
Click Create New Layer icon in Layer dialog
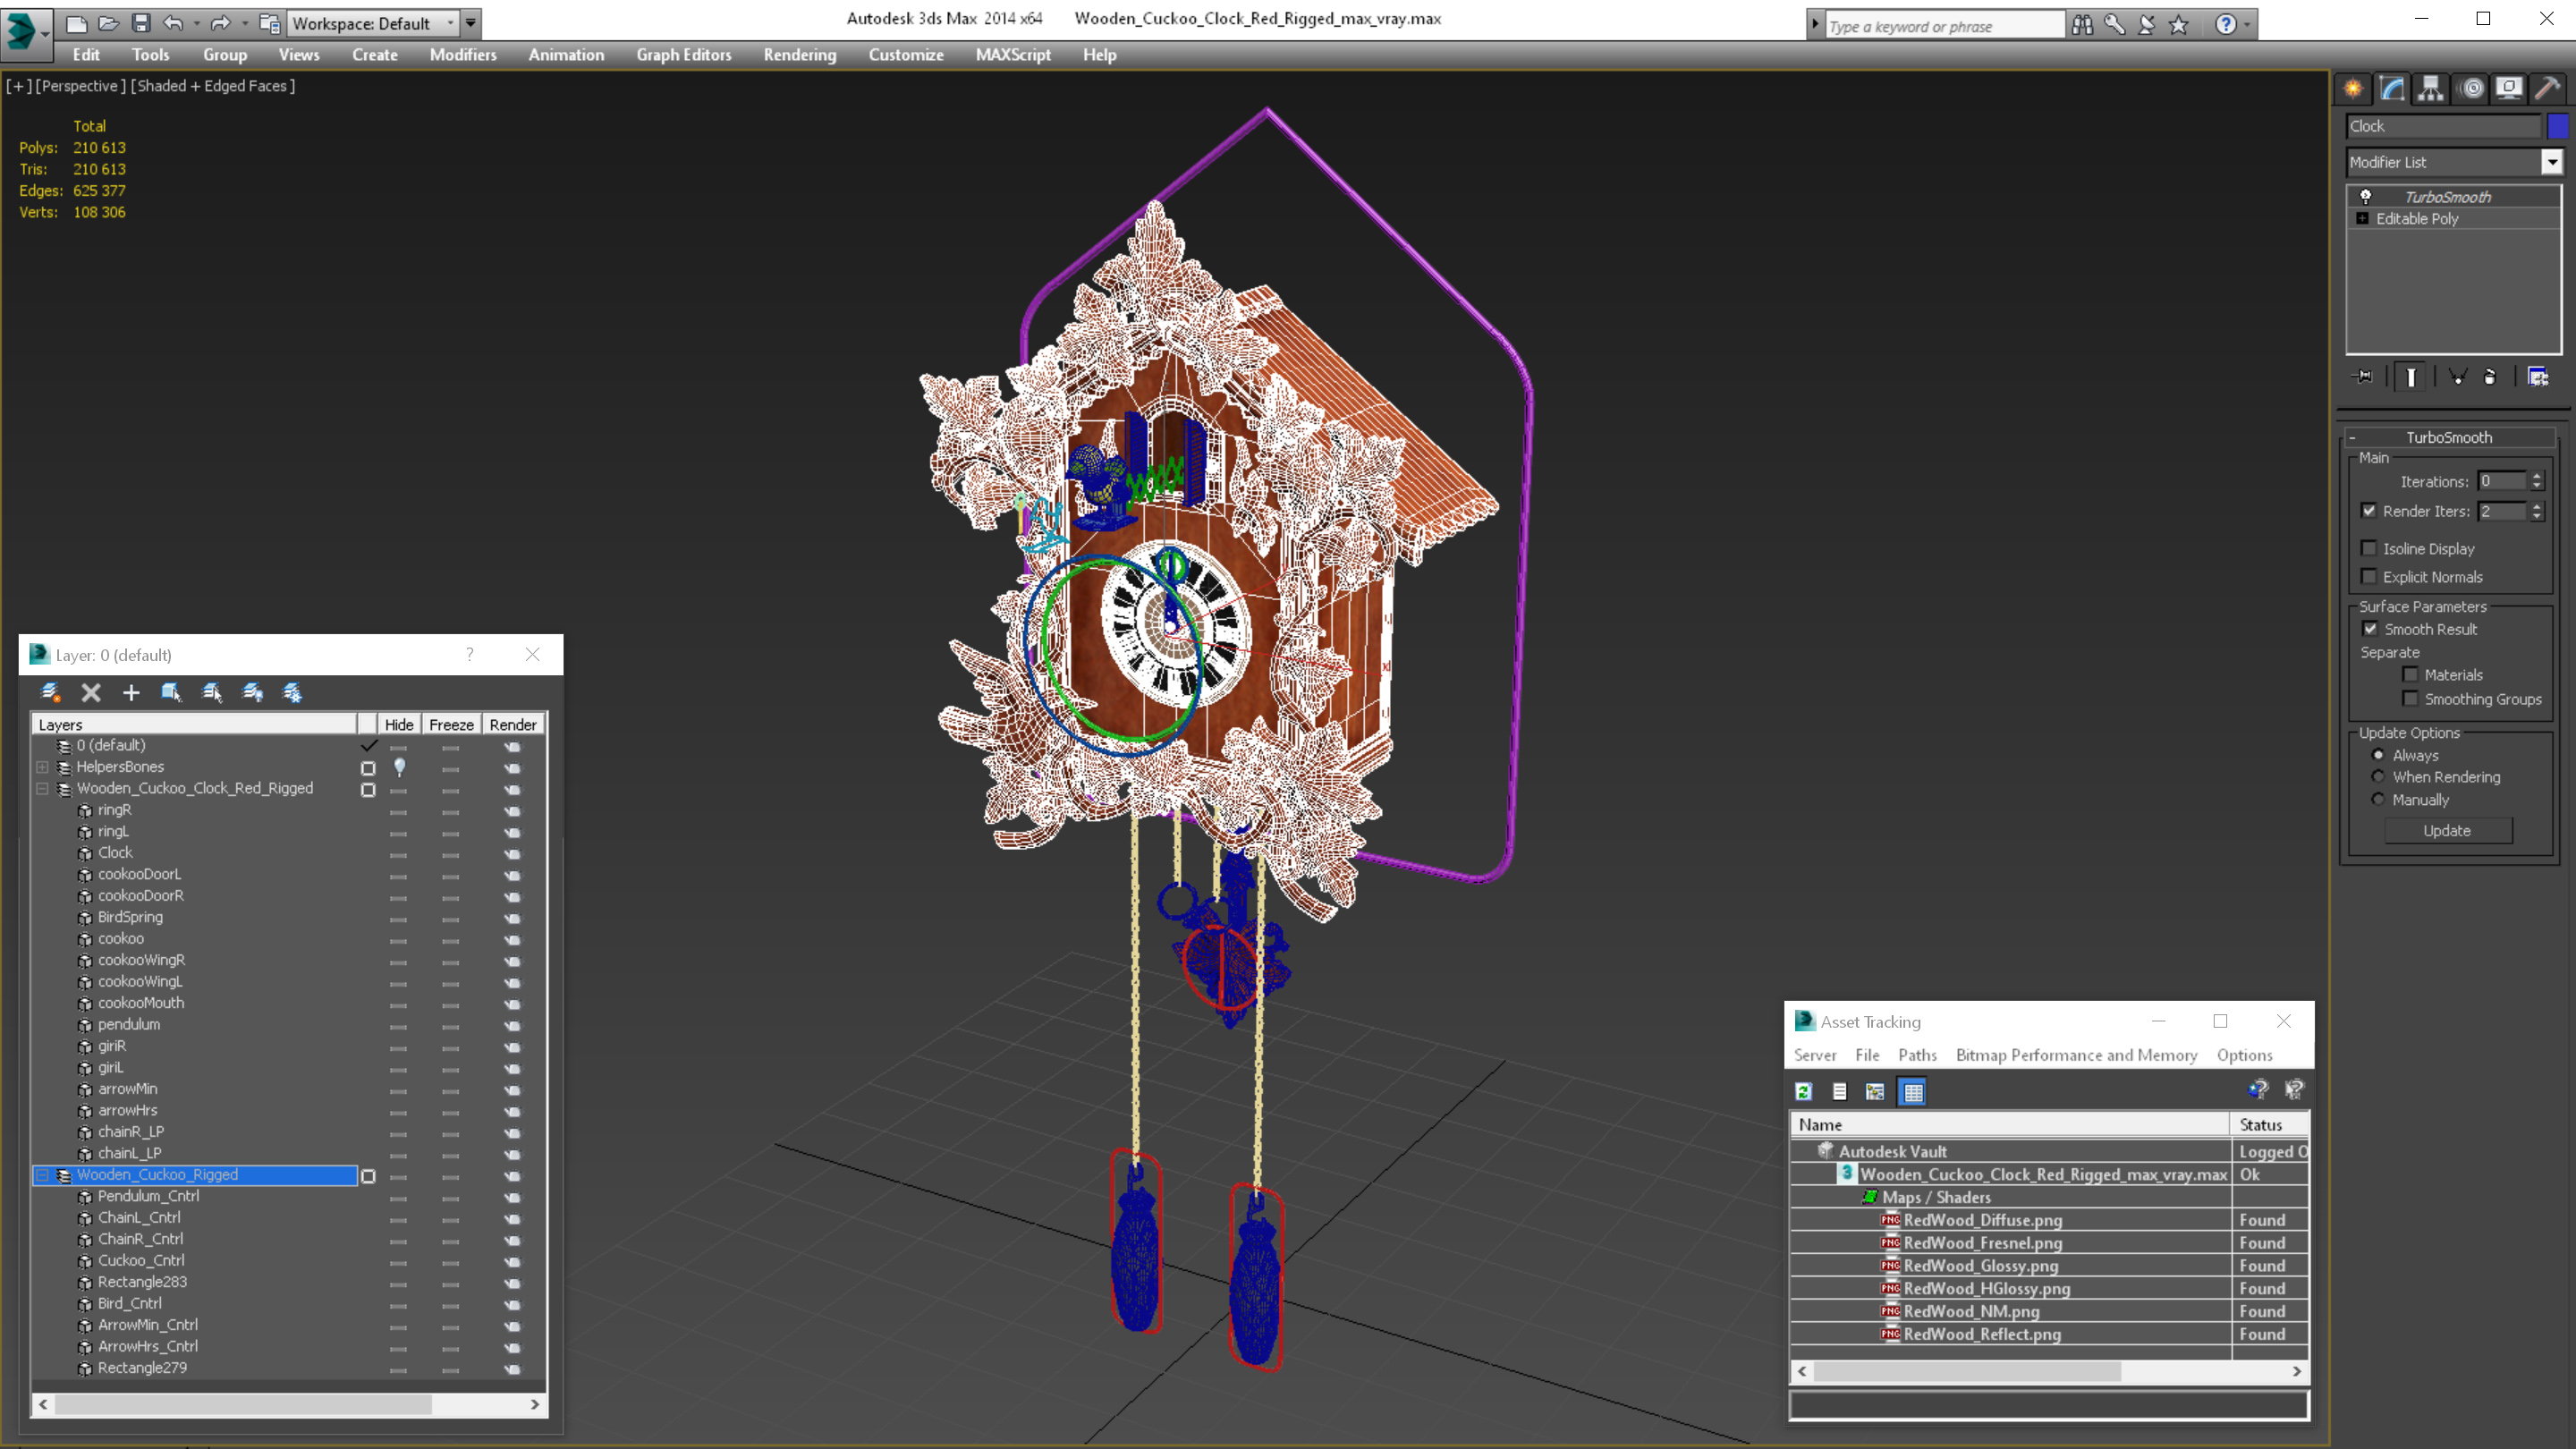tap(50, 692)
